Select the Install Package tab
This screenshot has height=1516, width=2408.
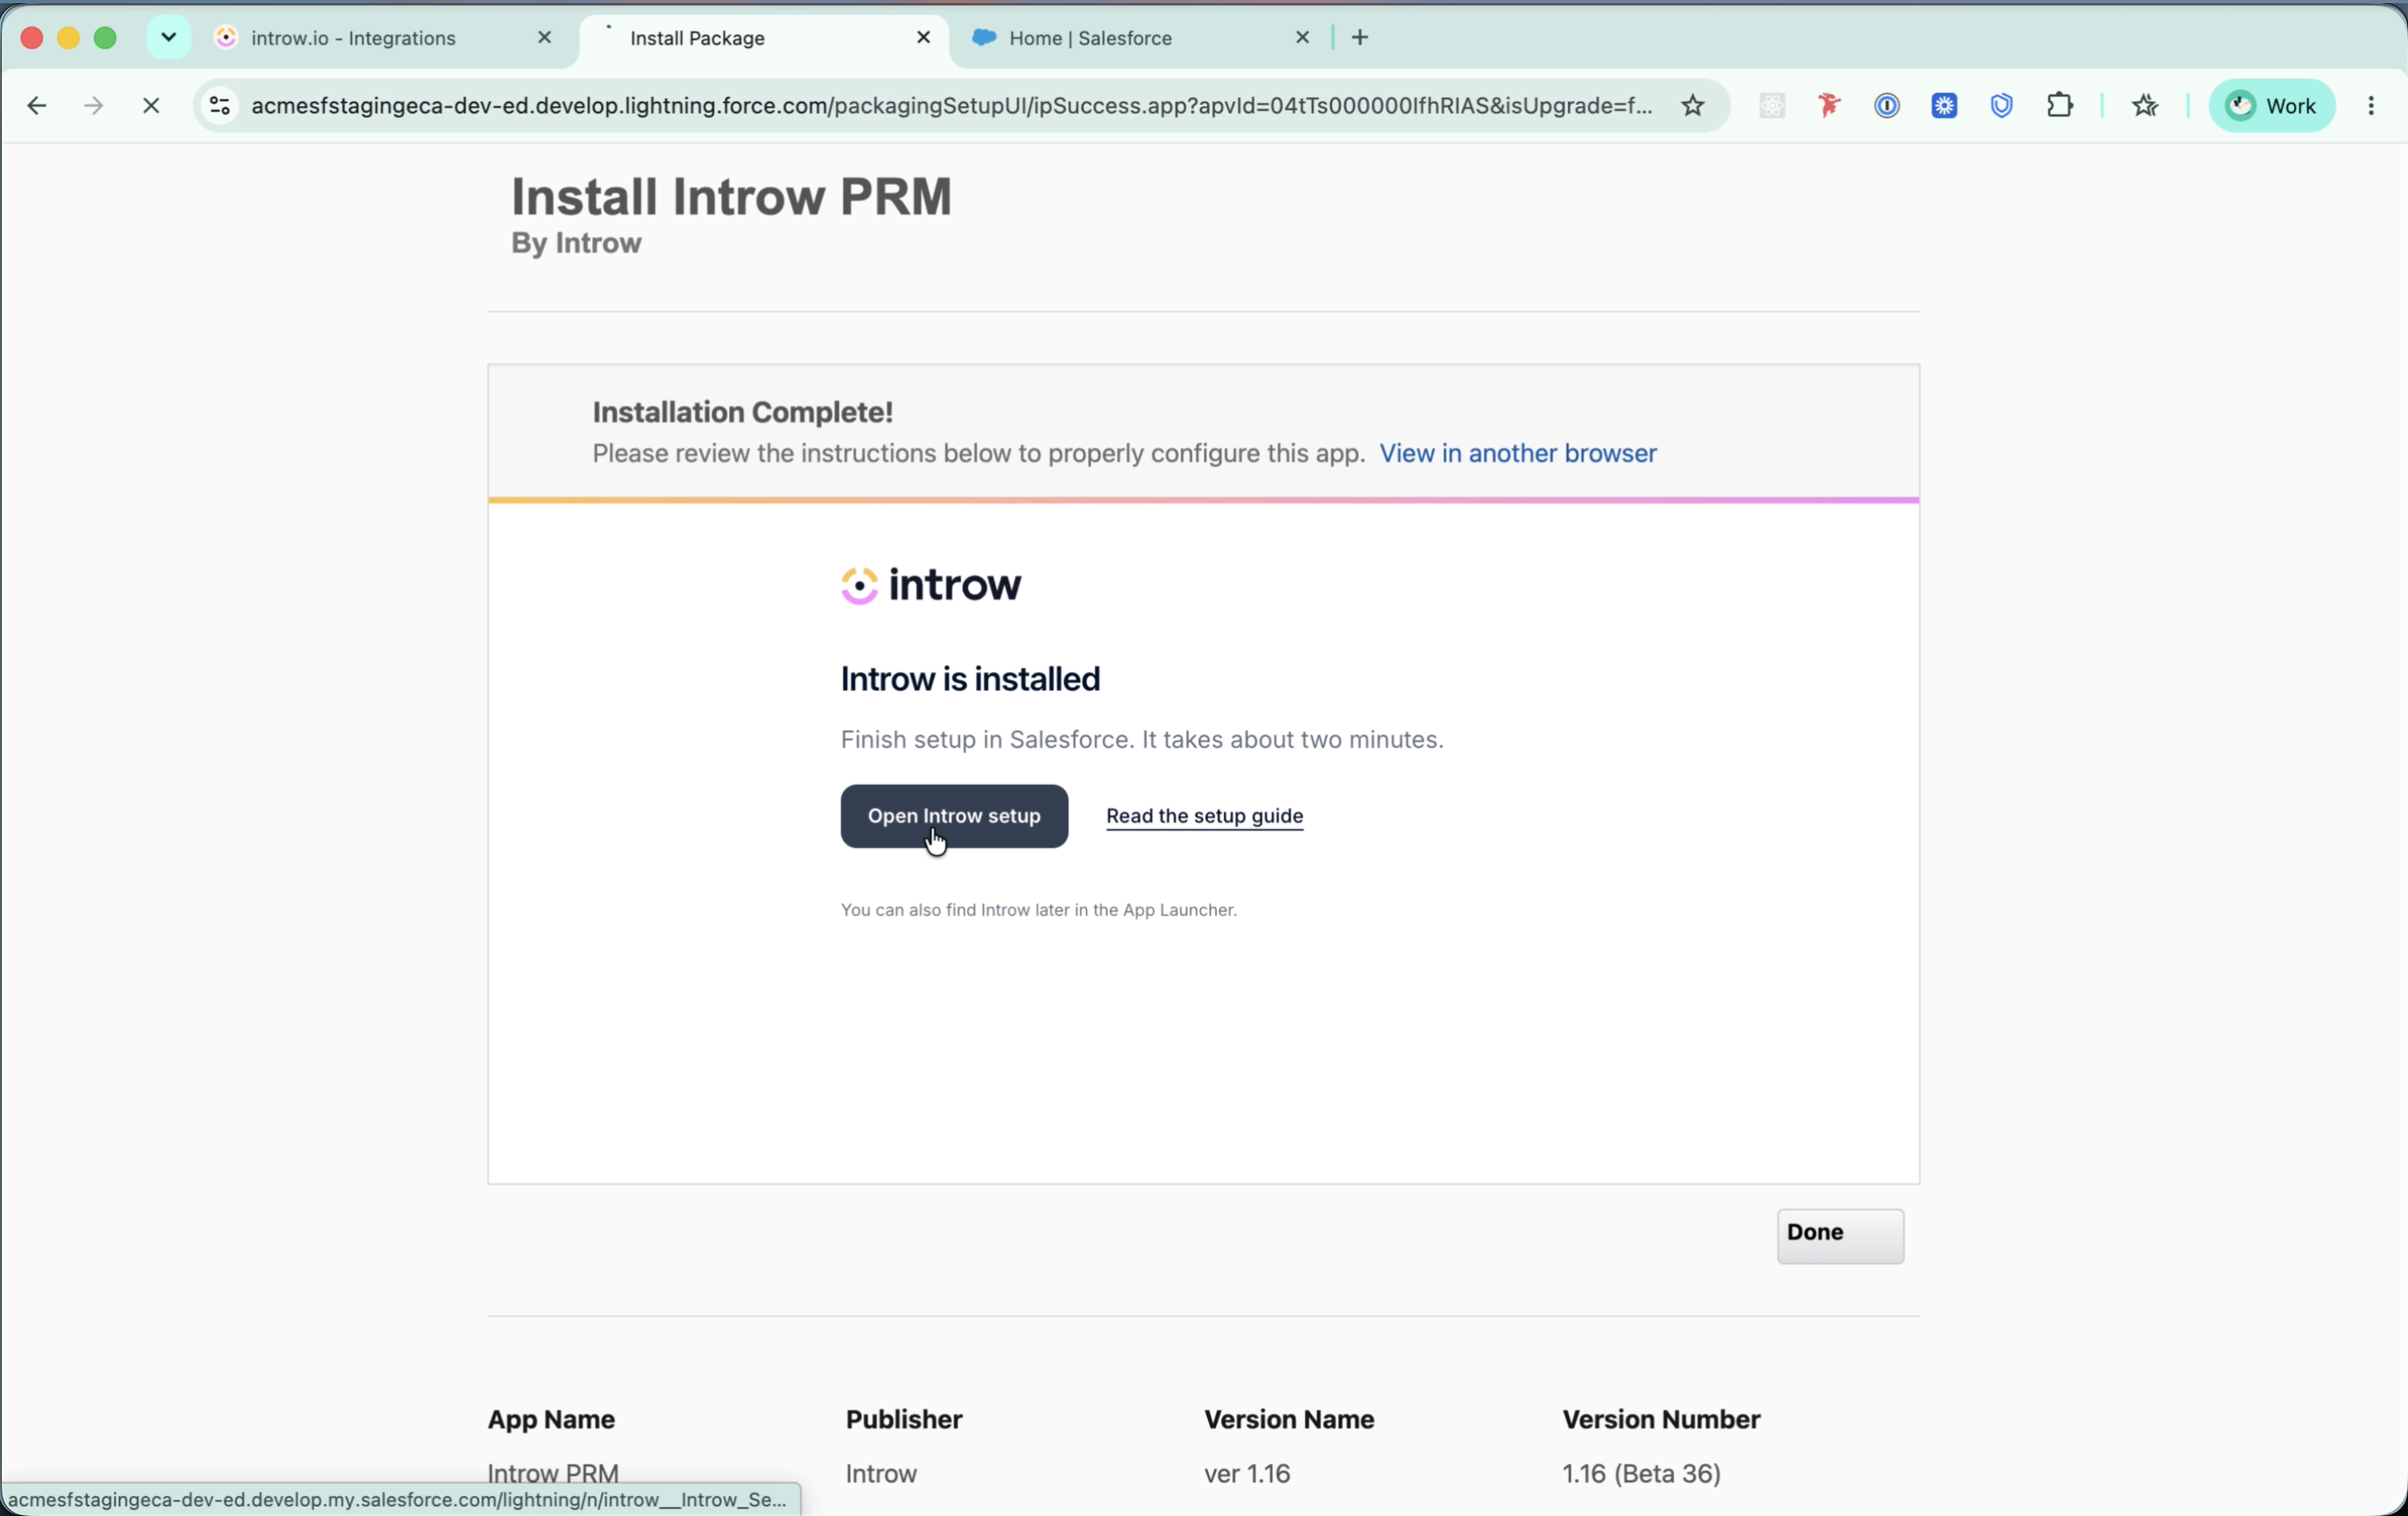pos(764,38)
